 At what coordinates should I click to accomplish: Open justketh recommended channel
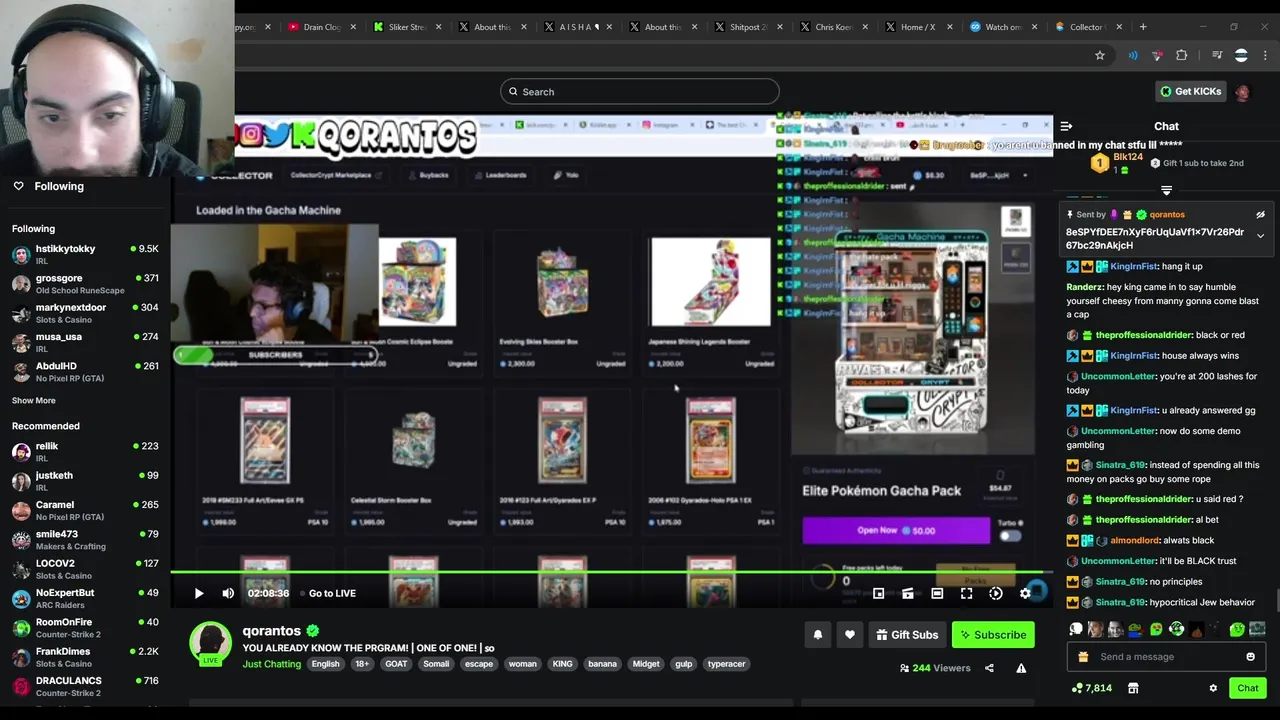coord(85,481)
